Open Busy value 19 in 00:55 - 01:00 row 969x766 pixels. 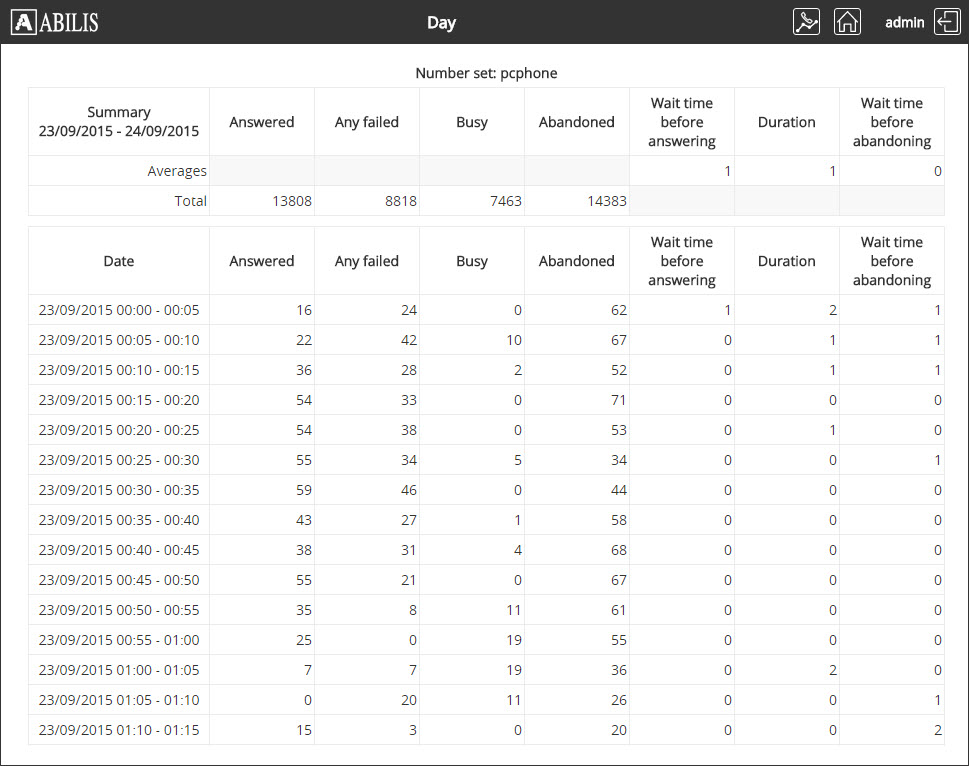pyautogui.click(x=514, y=640)
